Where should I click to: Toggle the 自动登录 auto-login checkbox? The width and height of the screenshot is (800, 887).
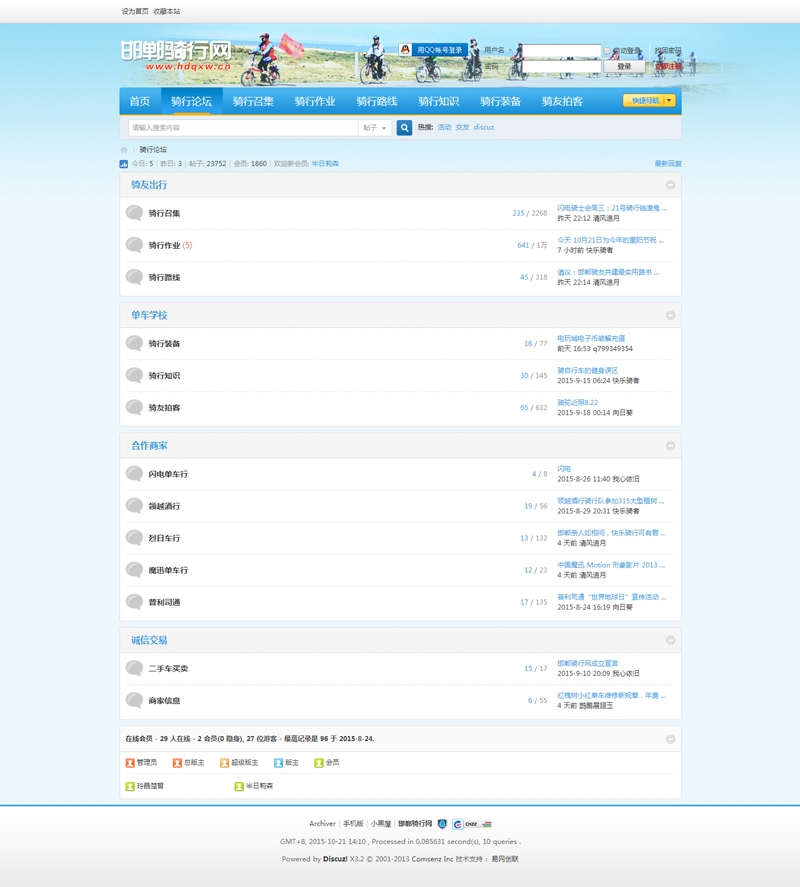(x=607, y=51)
